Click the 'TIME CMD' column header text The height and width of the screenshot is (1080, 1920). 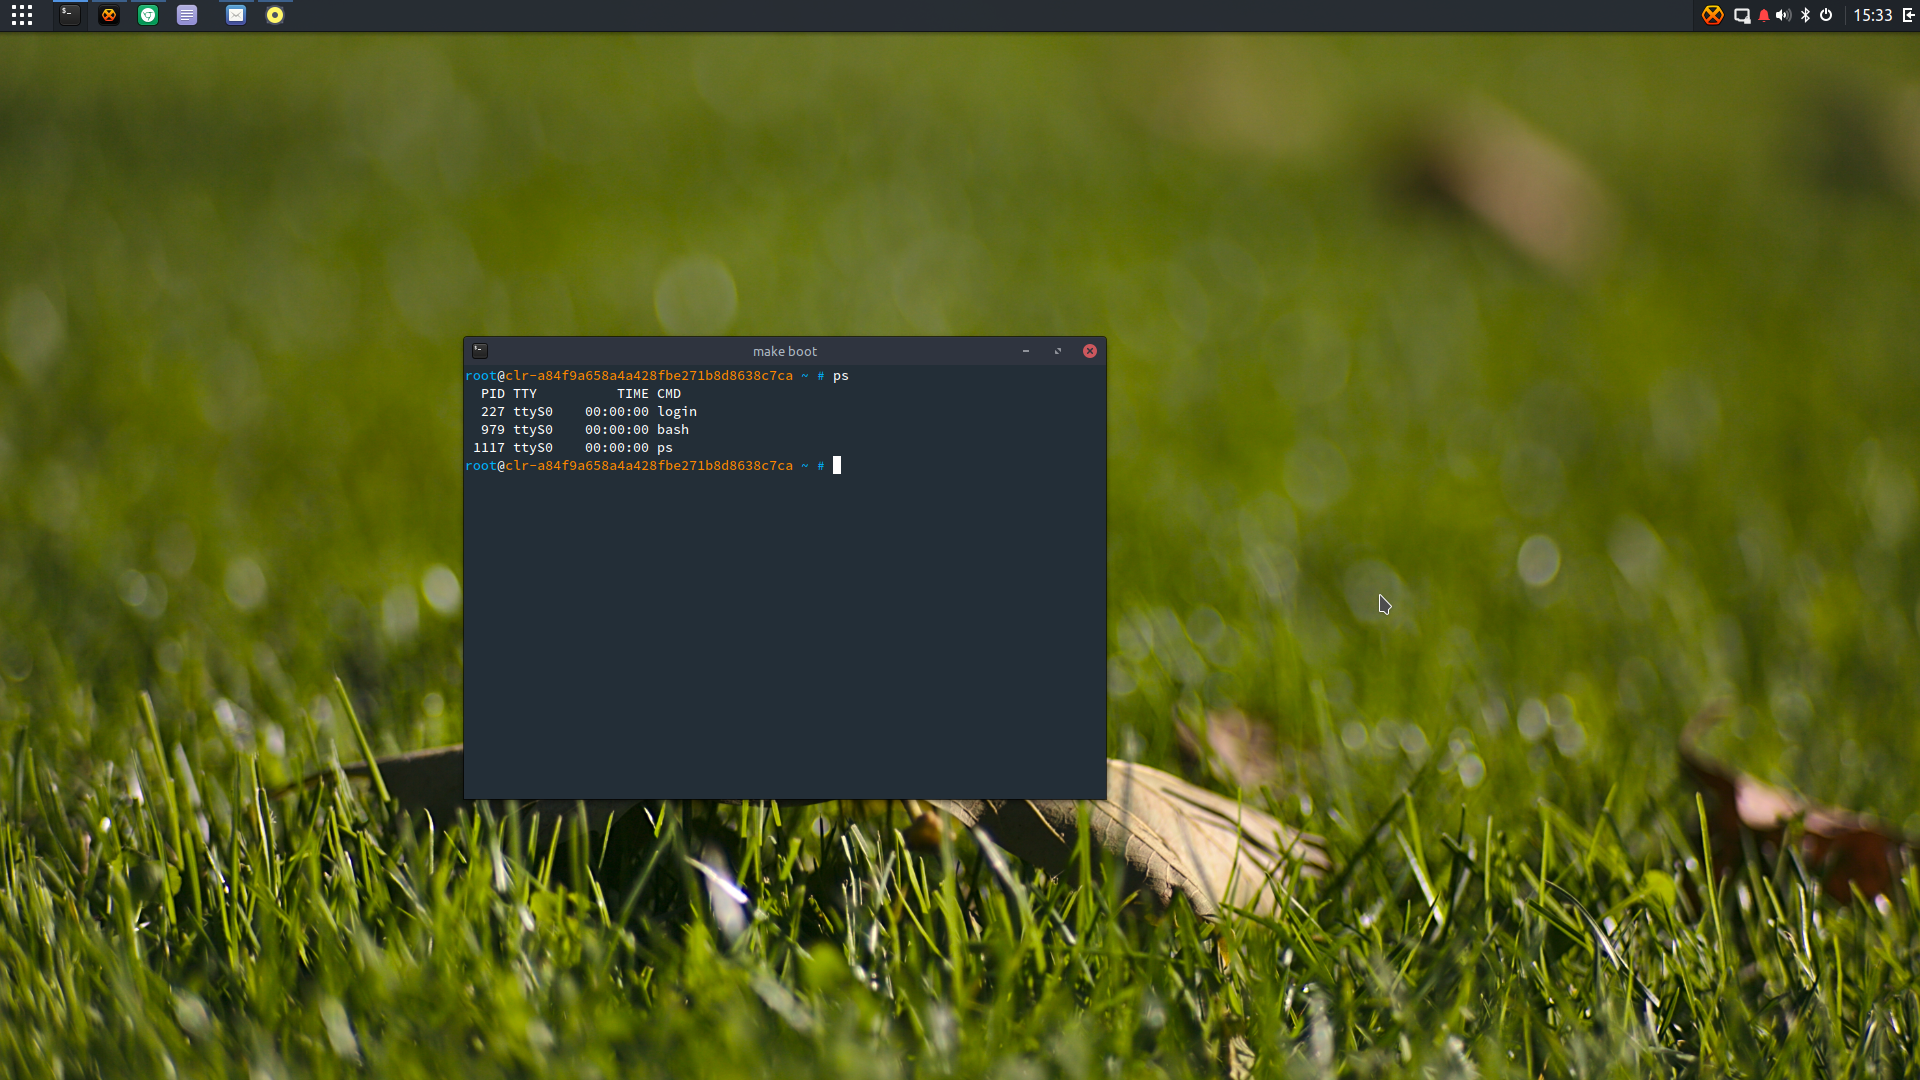649,394
